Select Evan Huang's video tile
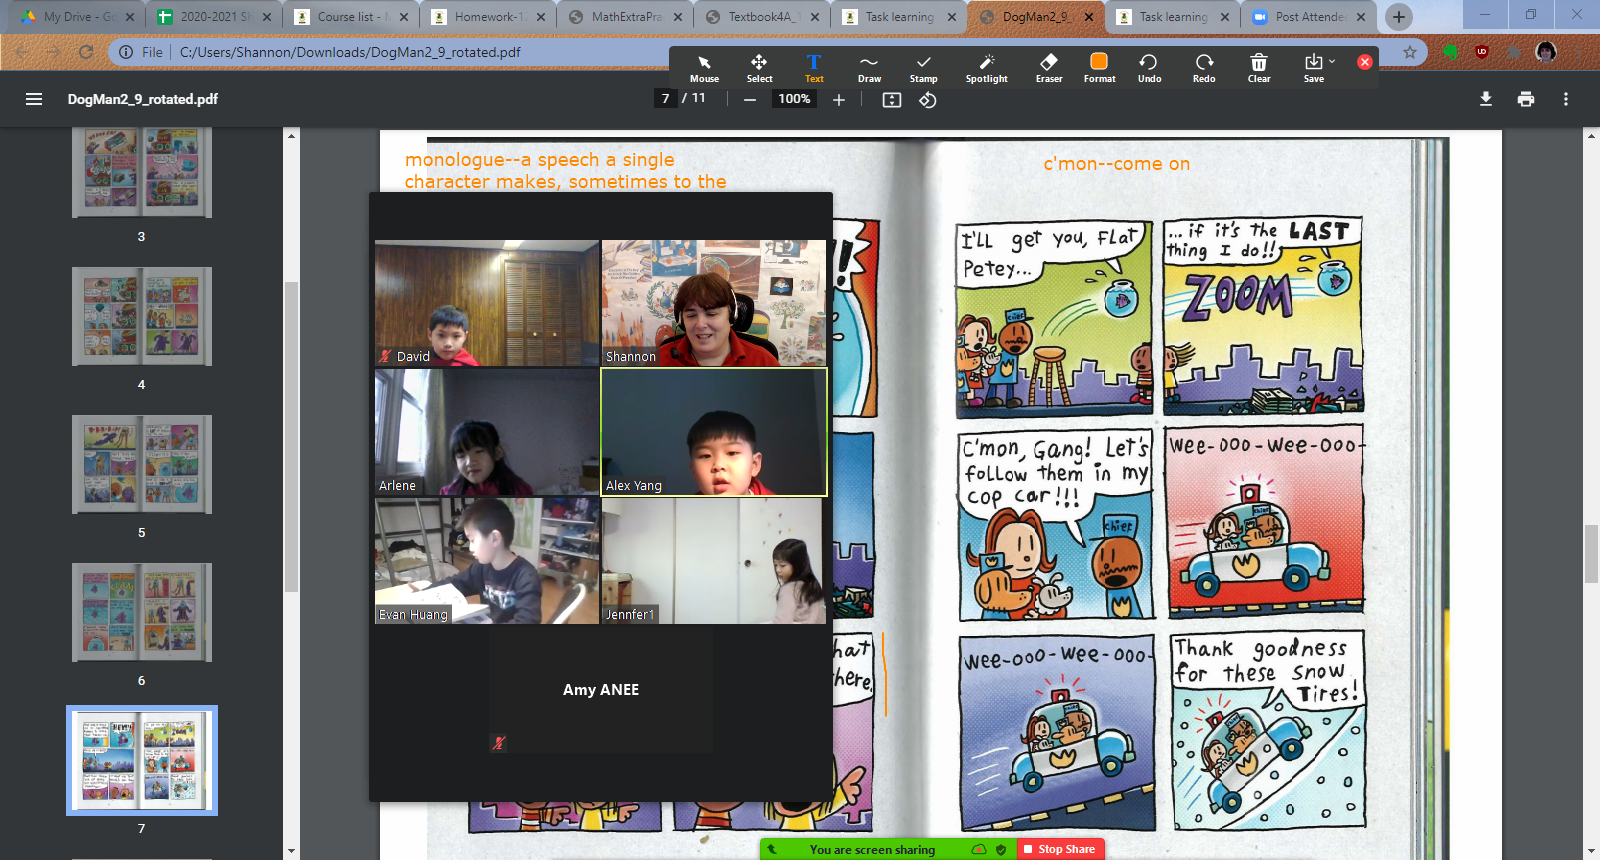 tap(487, 561)
